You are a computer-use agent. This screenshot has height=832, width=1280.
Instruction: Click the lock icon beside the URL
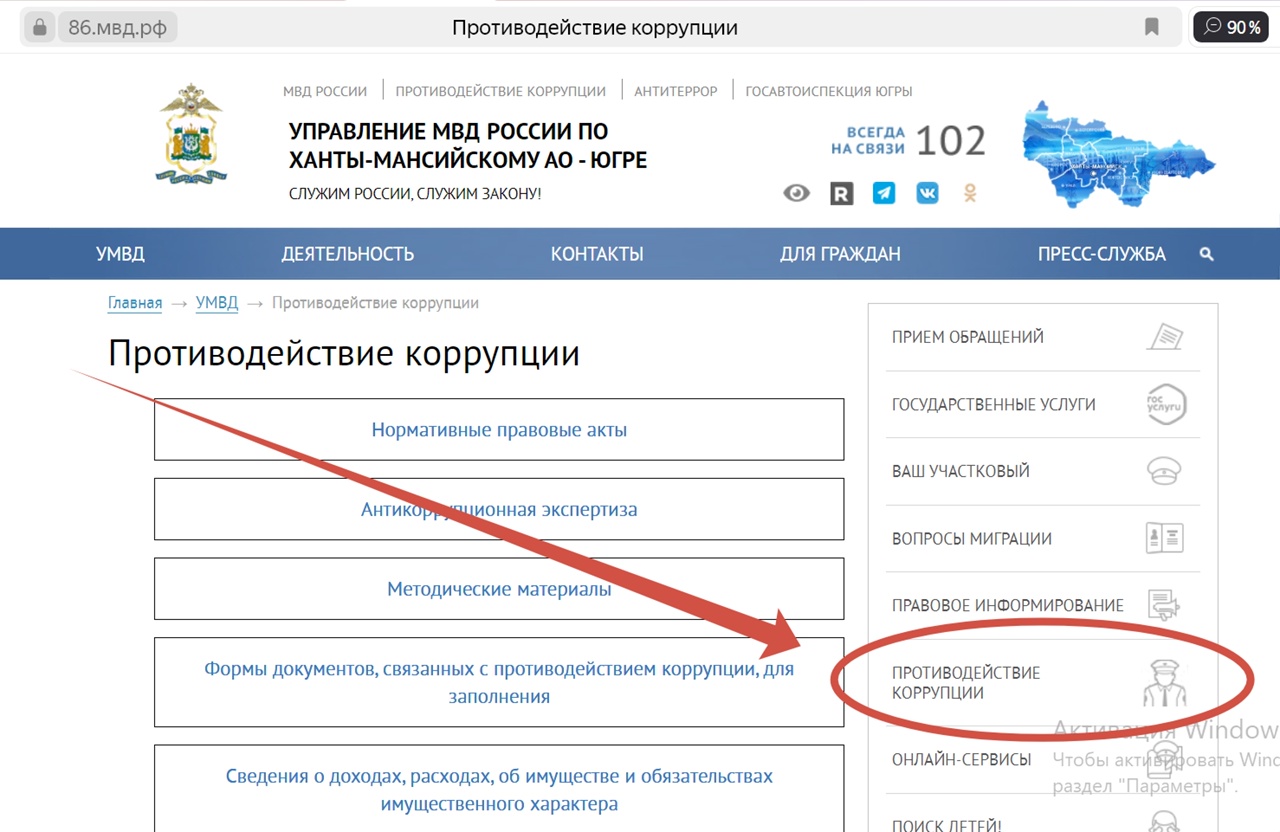(x=39, y=27)
